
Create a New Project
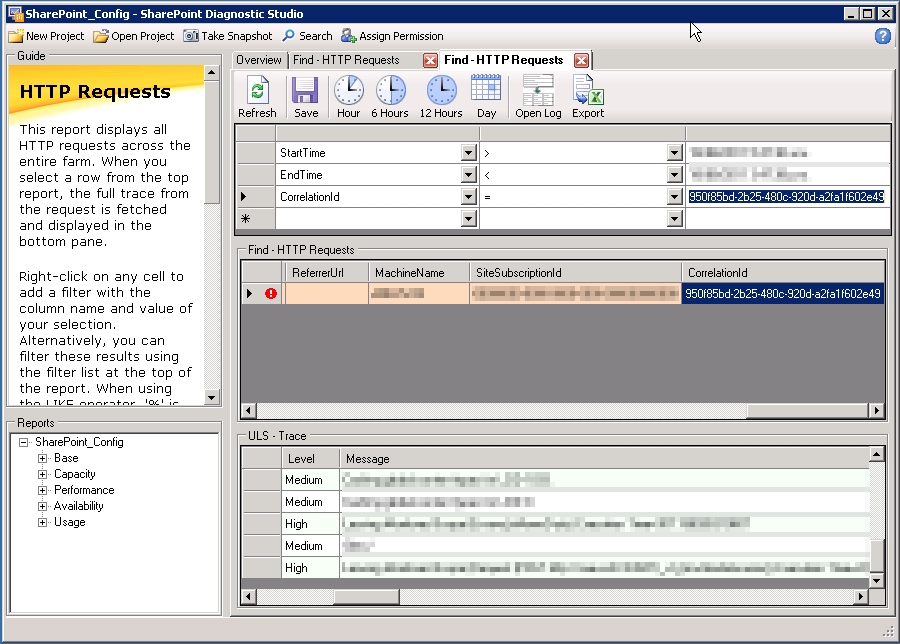[x=46, y=36]
